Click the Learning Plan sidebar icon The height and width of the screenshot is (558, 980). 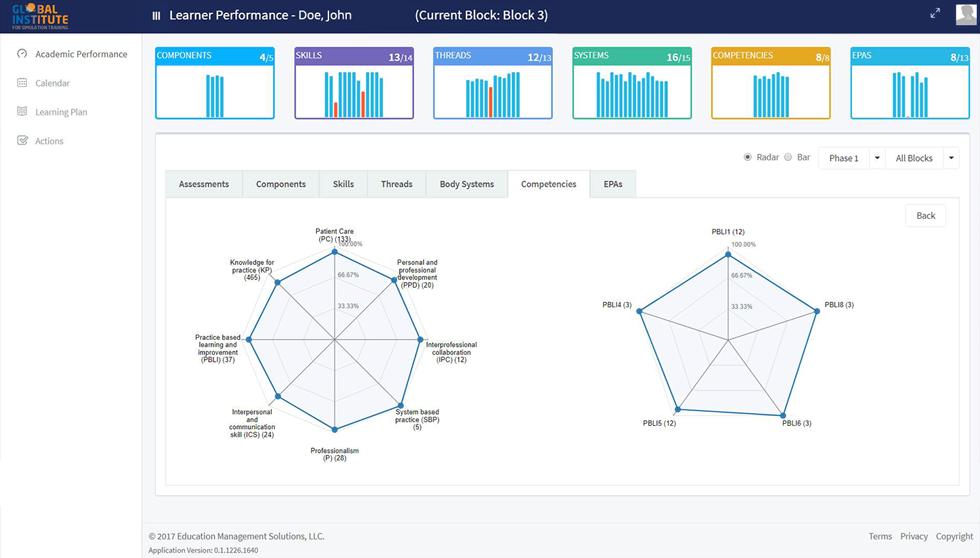(22, 112)
